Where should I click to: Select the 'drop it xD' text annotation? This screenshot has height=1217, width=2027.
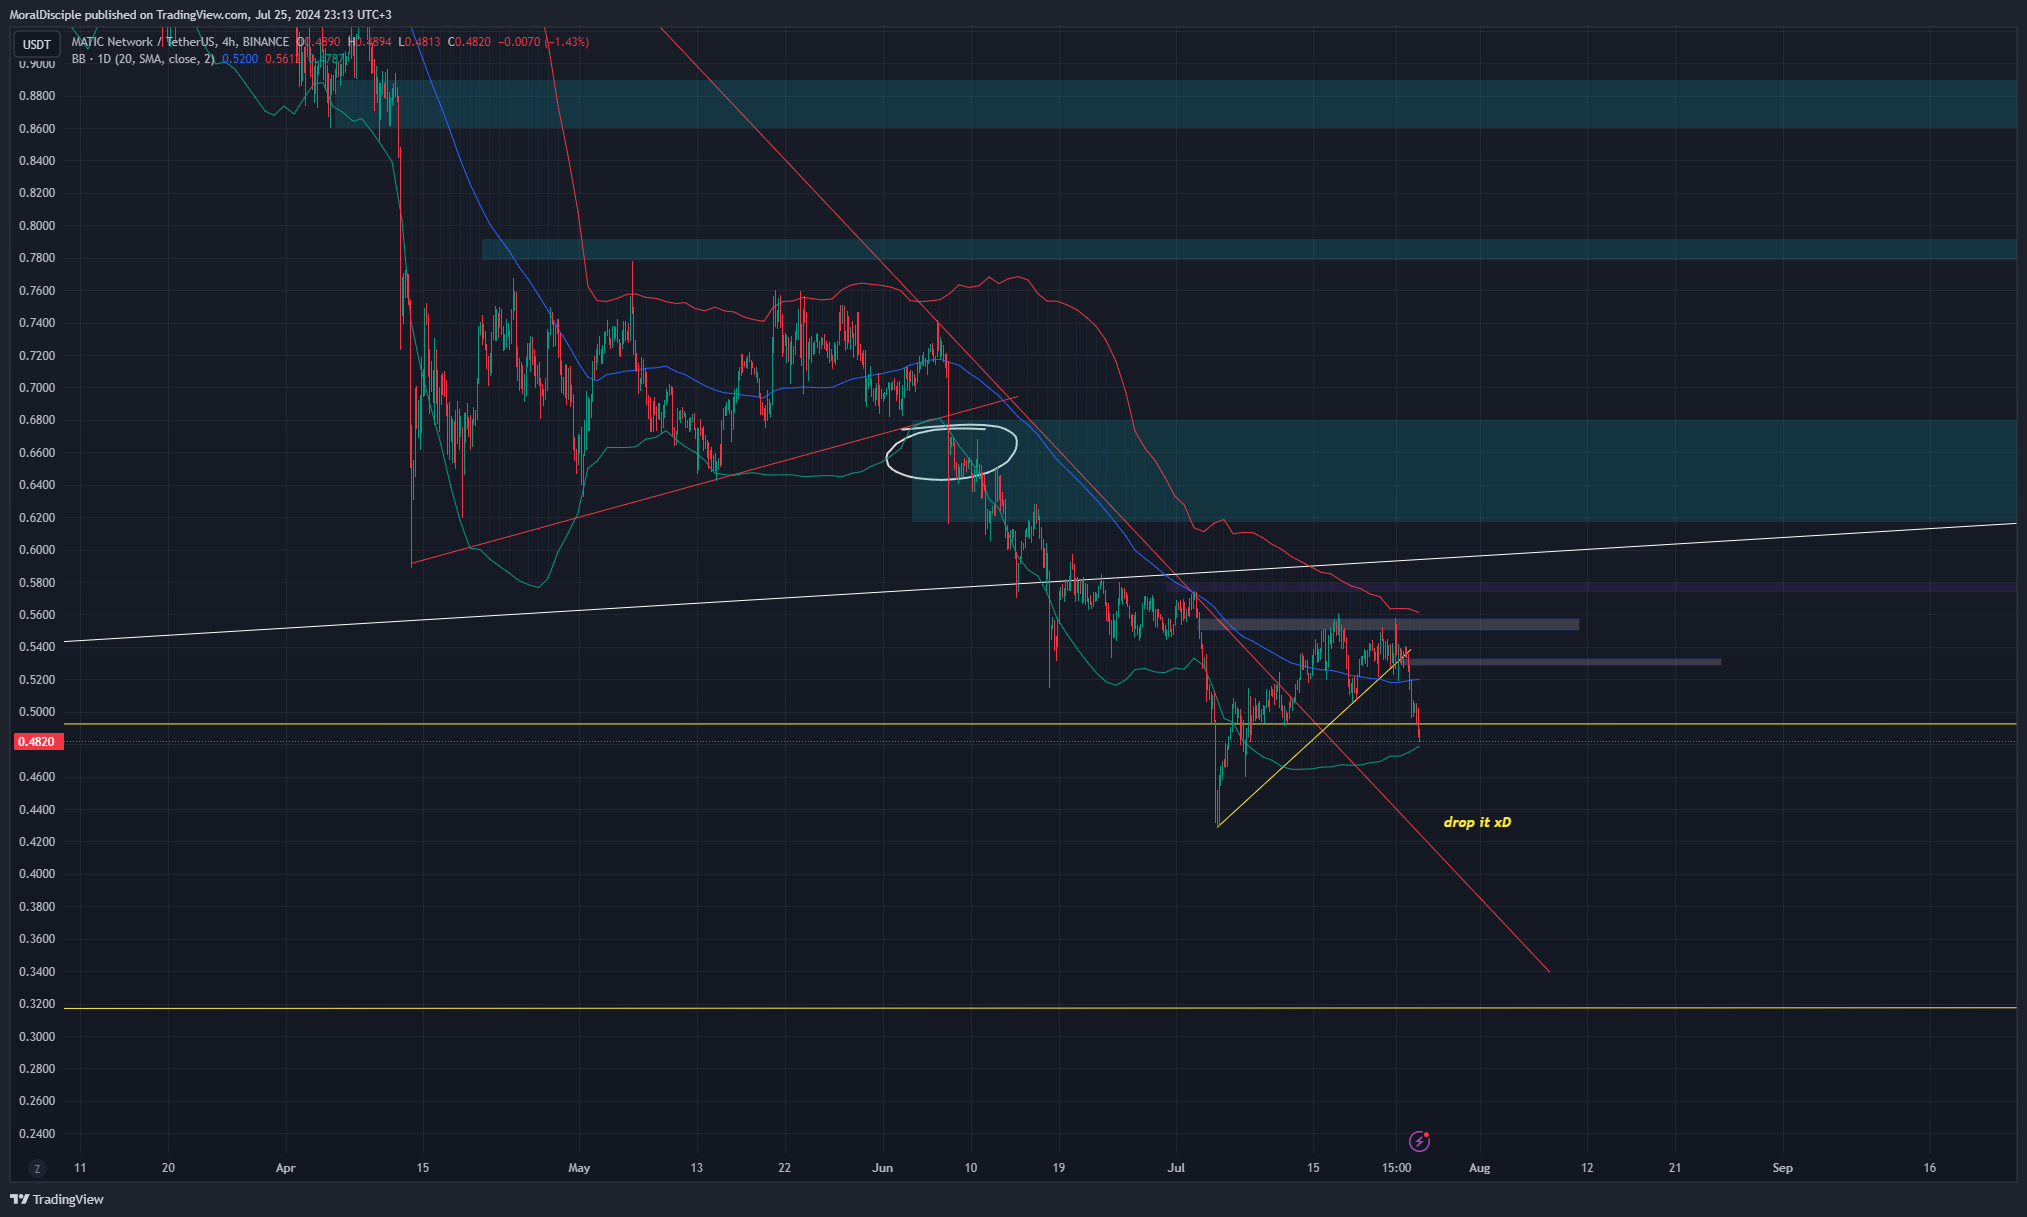[x=1477, y=822]
